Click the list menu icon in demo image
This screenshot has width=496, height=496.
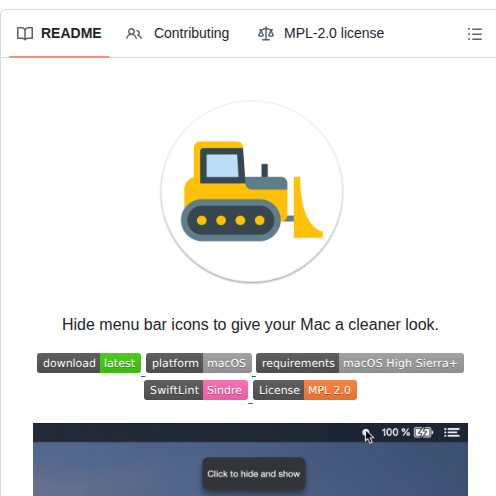click(x=452, y=433)
